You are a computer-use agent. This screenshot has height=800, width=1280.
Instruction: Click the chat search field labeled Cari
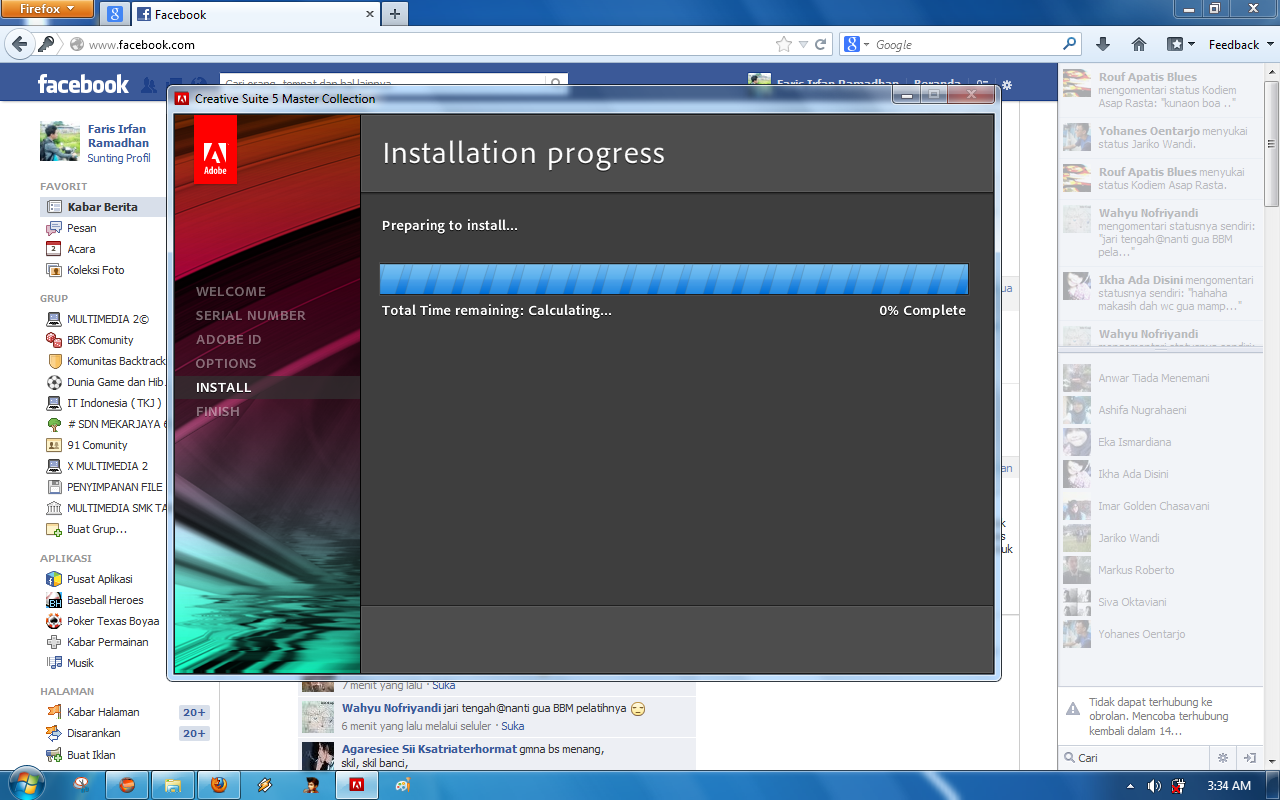click(x=1134, y=758)
